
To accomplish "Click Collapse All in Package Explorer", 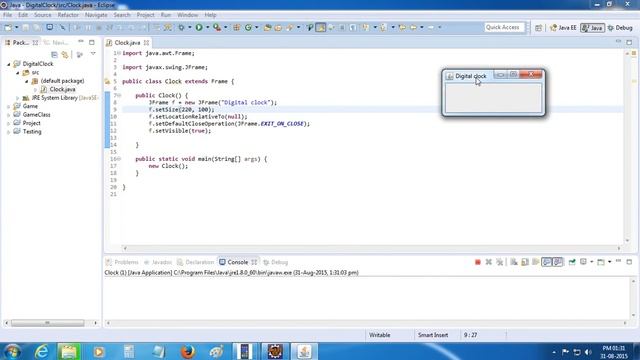I will pyautogui.click(x=54, y=55).
